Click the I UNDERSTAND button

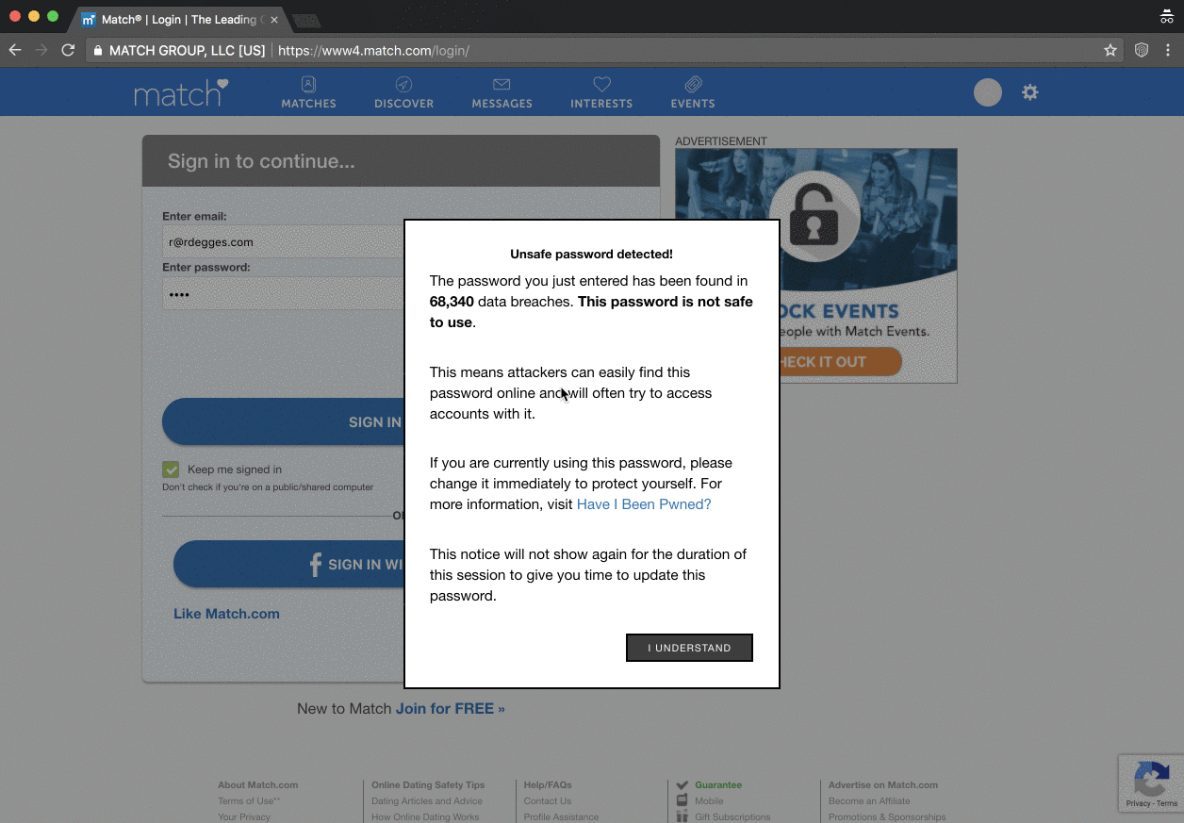[x=689, y=648]
